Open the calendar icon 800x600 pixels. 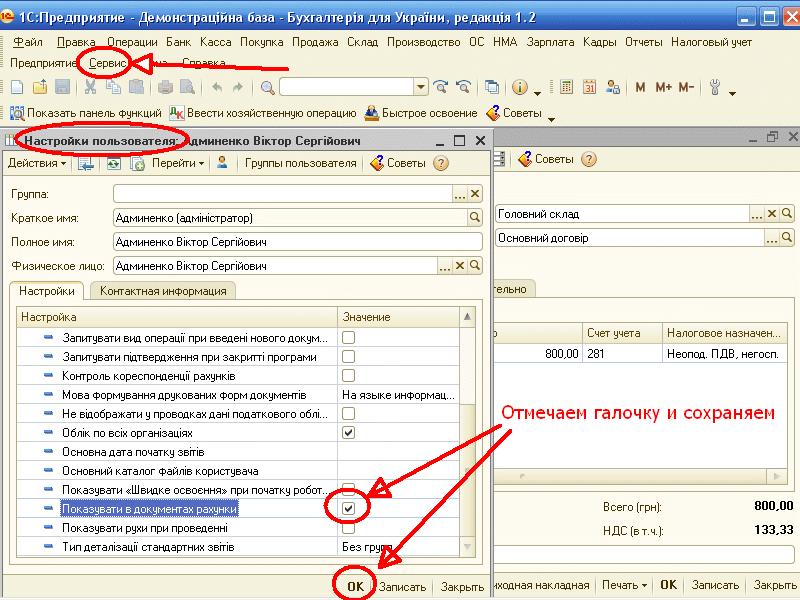[589, 87]
